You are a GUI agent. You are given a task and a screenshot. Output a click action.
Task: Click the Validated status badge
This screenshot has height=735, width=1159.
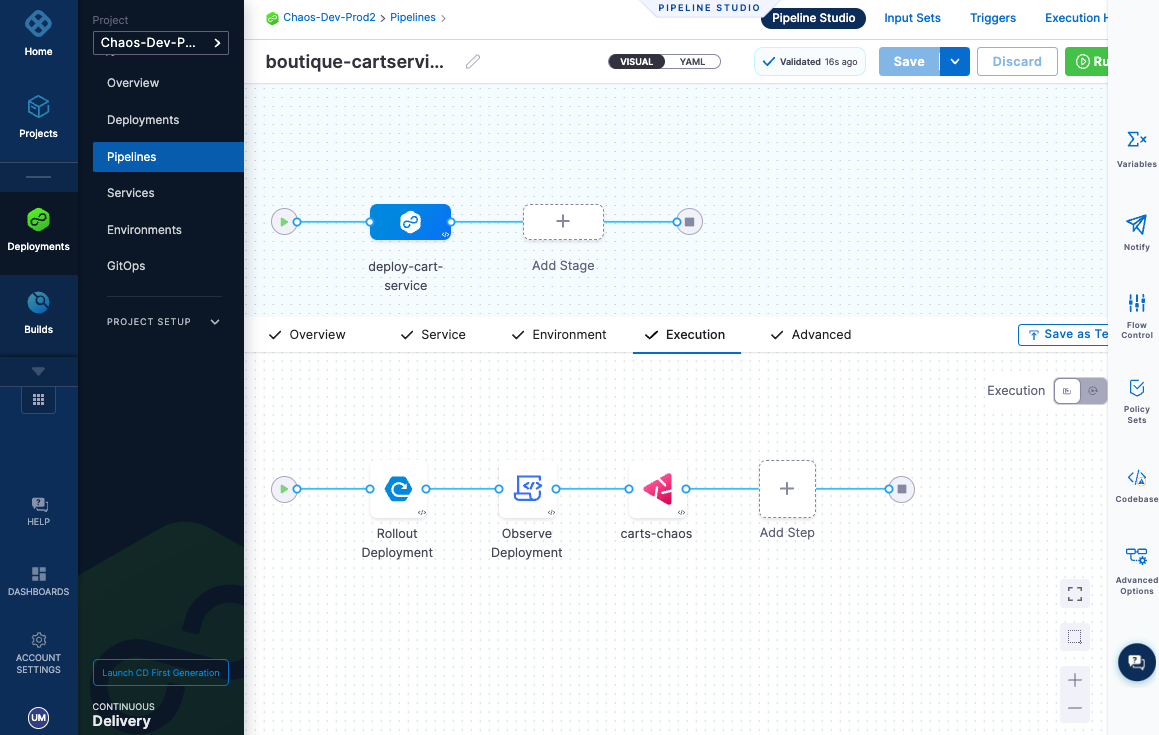click(809, 61)
